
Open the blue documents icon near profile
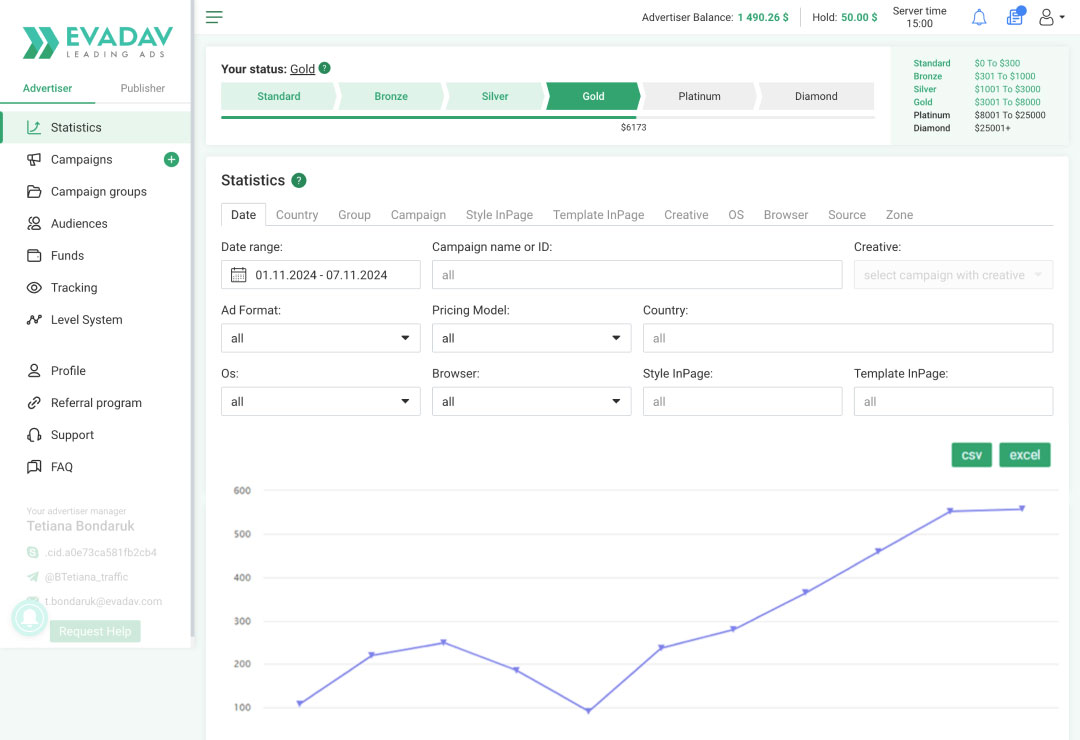click(x=1015, y=16)
